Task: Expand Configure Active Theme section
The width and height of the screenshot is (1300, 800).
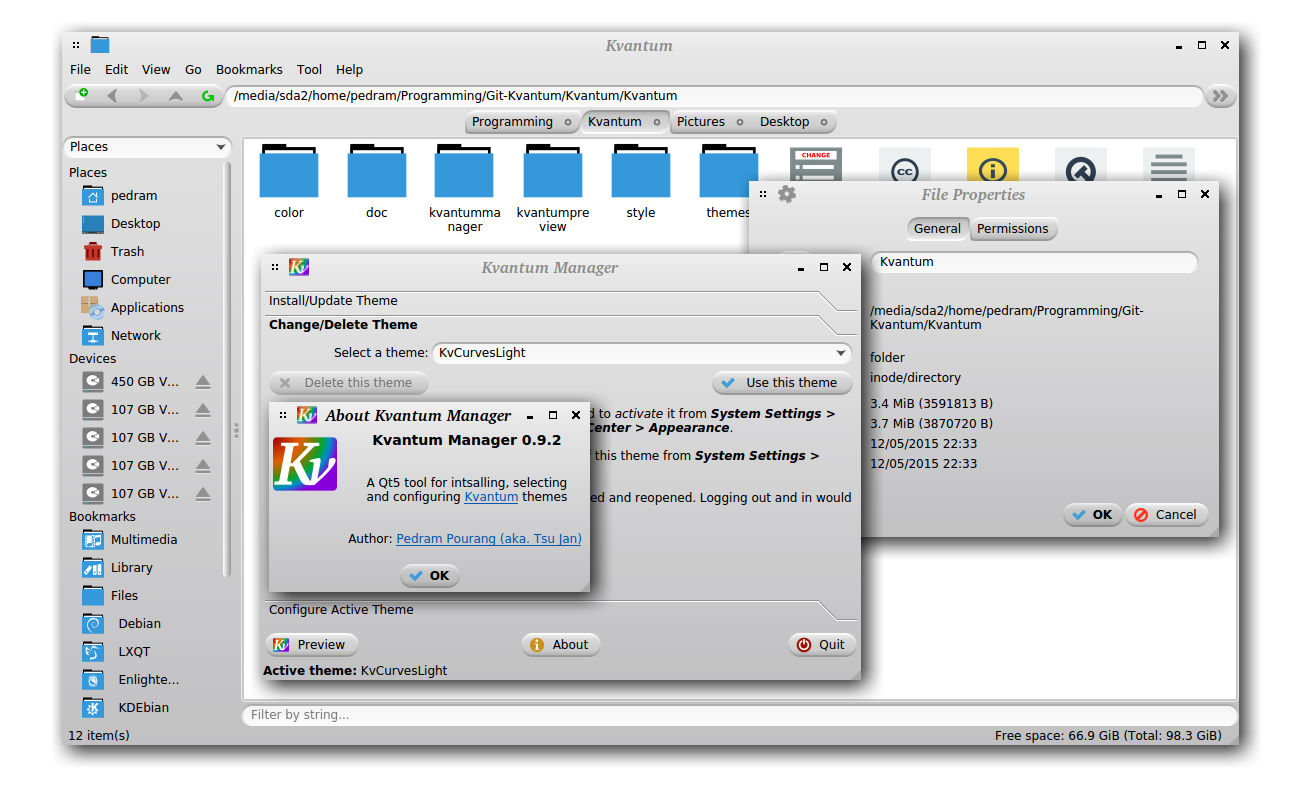Action: click(x=559, y=609)
